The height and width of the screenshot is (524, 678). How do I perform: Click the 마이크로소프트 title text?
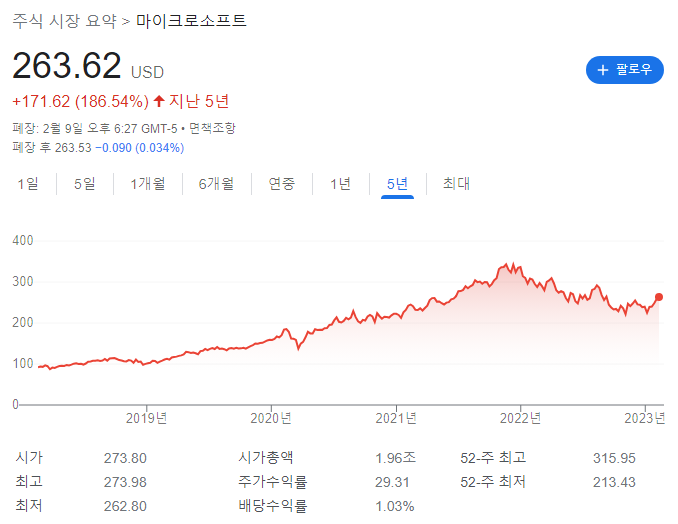coord(191,21)
